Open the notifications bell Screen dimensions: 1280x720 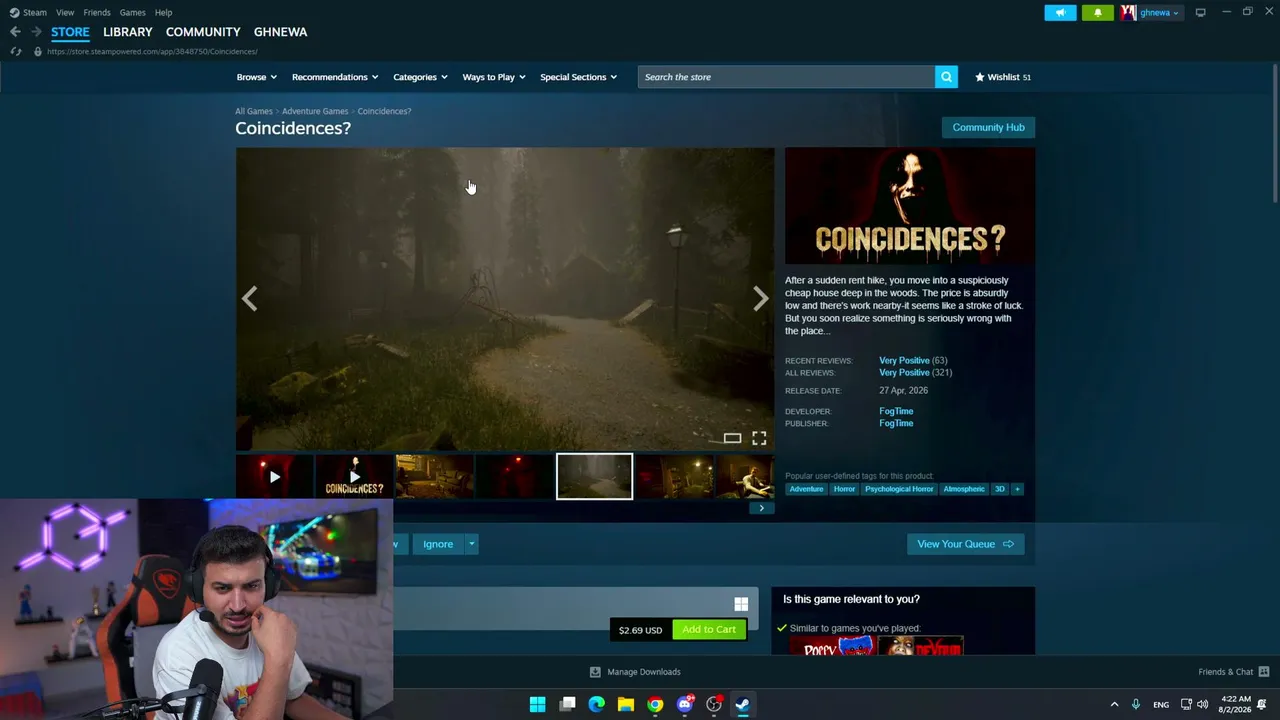[x=1097, y=12]
